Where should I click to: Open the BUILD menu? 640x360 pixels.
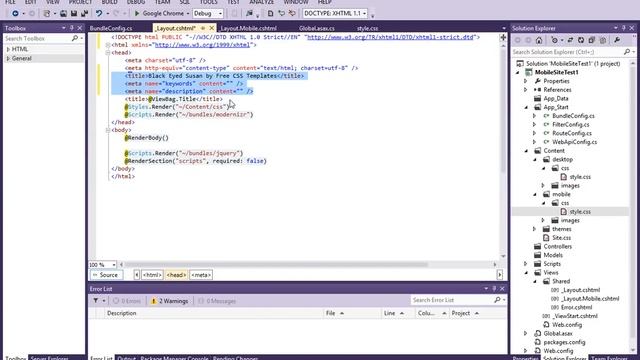point(109,2)
